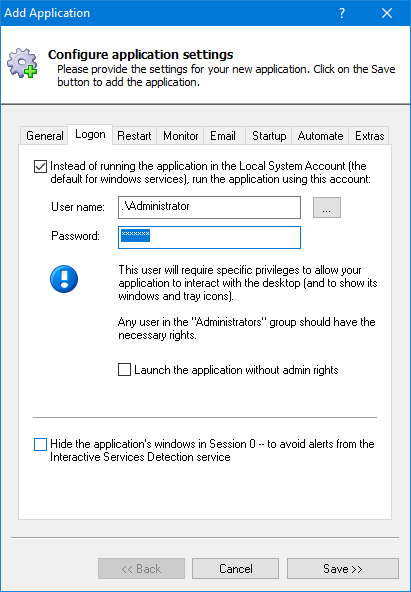Viewport: 411px width, 592px height.
Task: Check Hide the application's windows in Session 0
Action: (x=40, y=444)
